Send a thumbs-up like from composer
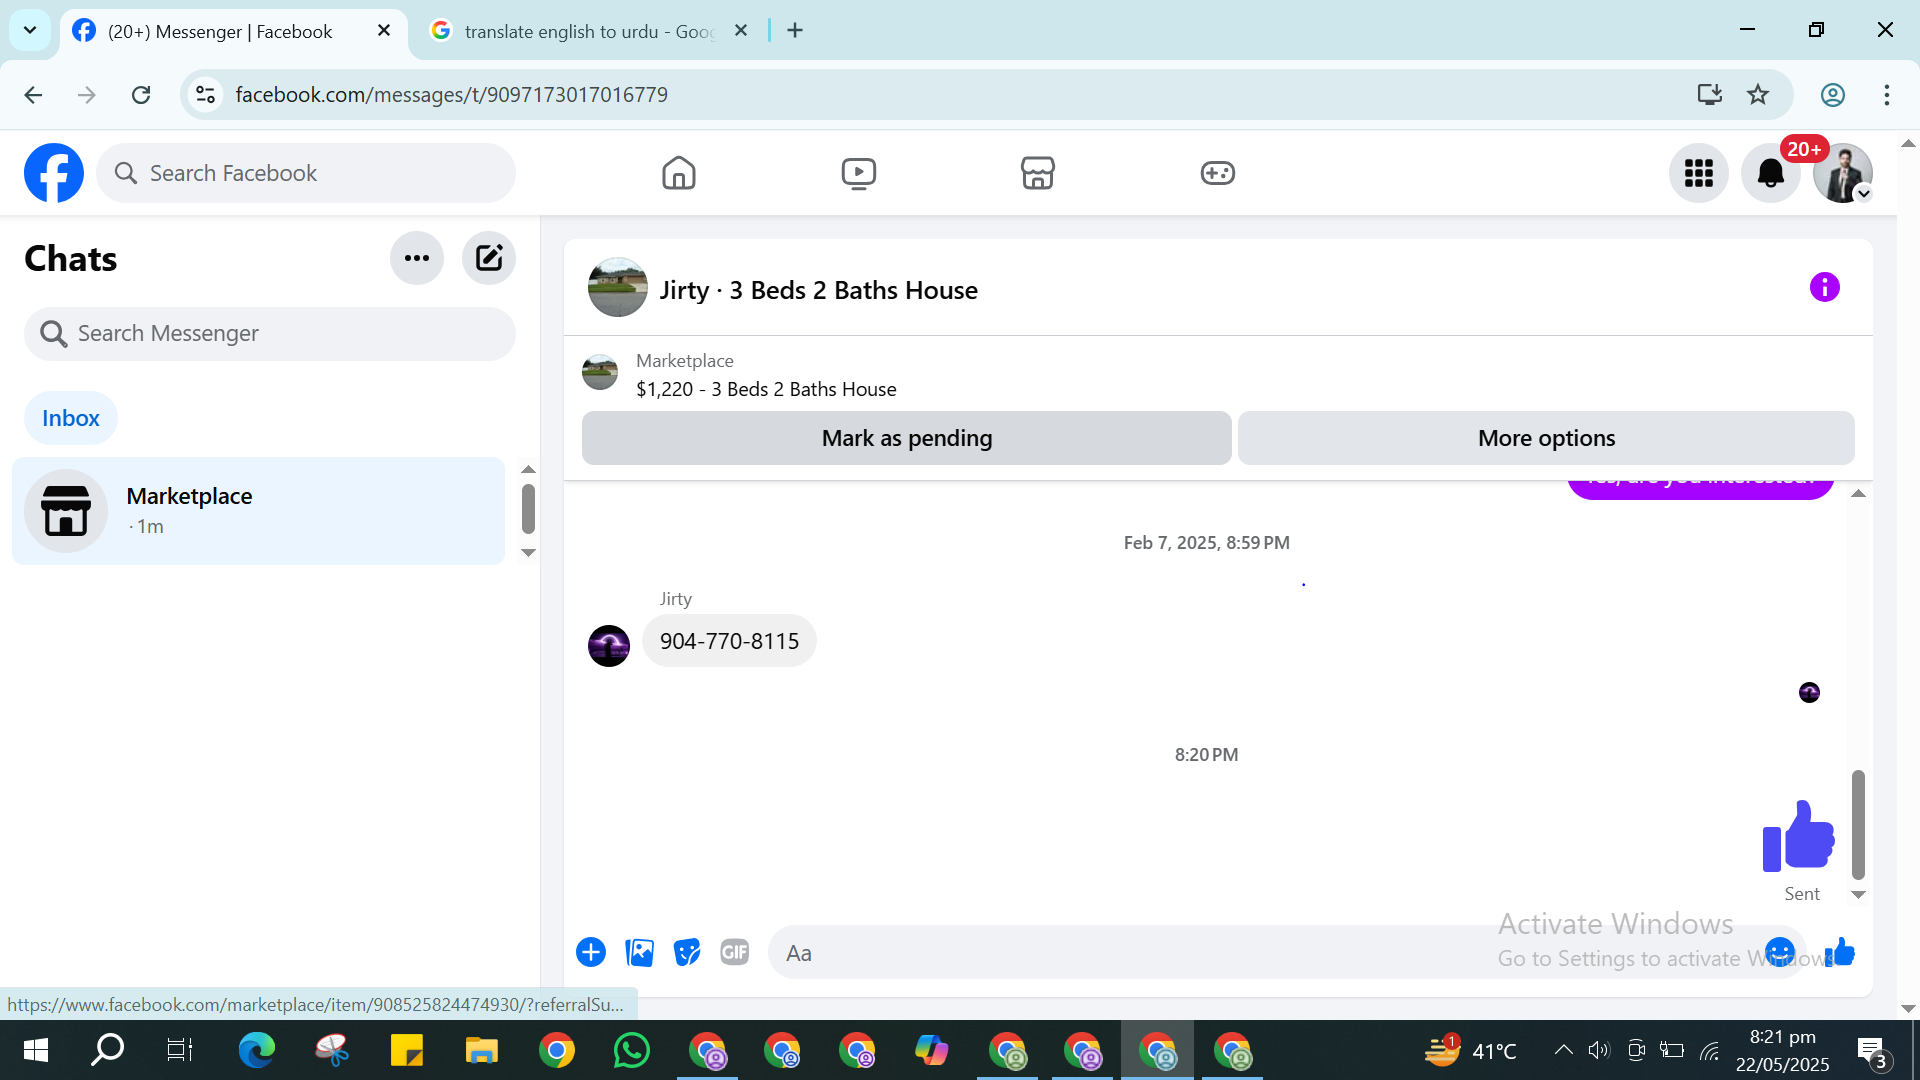This screenshot has height=1080, width=1920. click(1840, 953)
